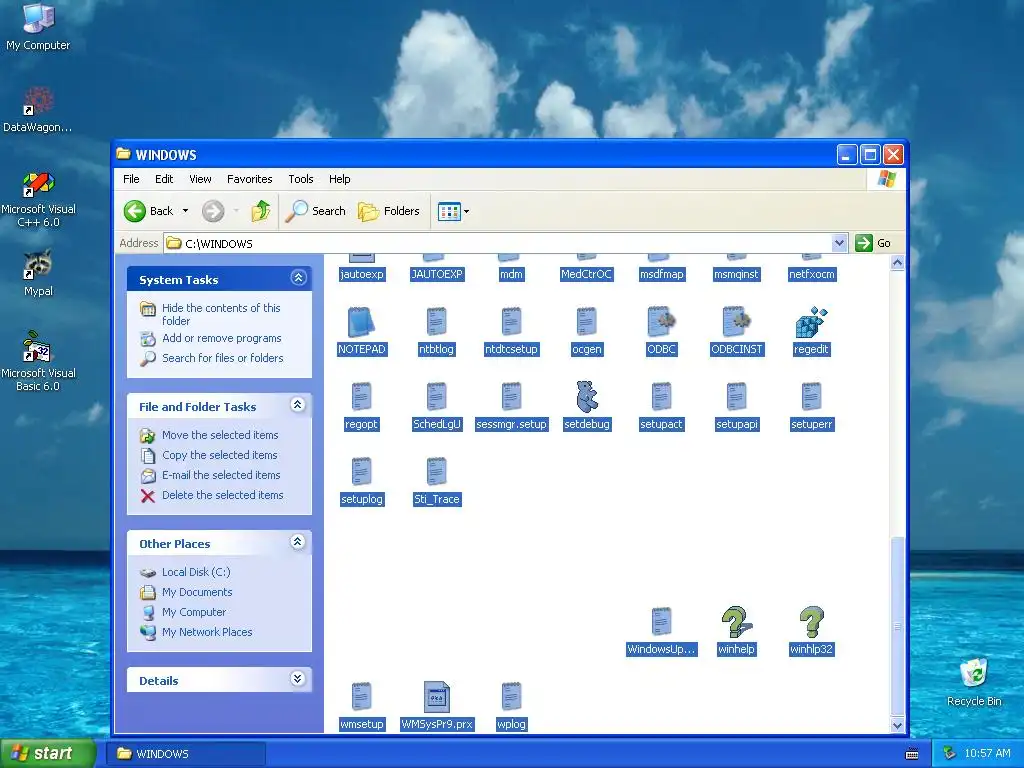Select the ntdtcsetup log file

(511, 322)
